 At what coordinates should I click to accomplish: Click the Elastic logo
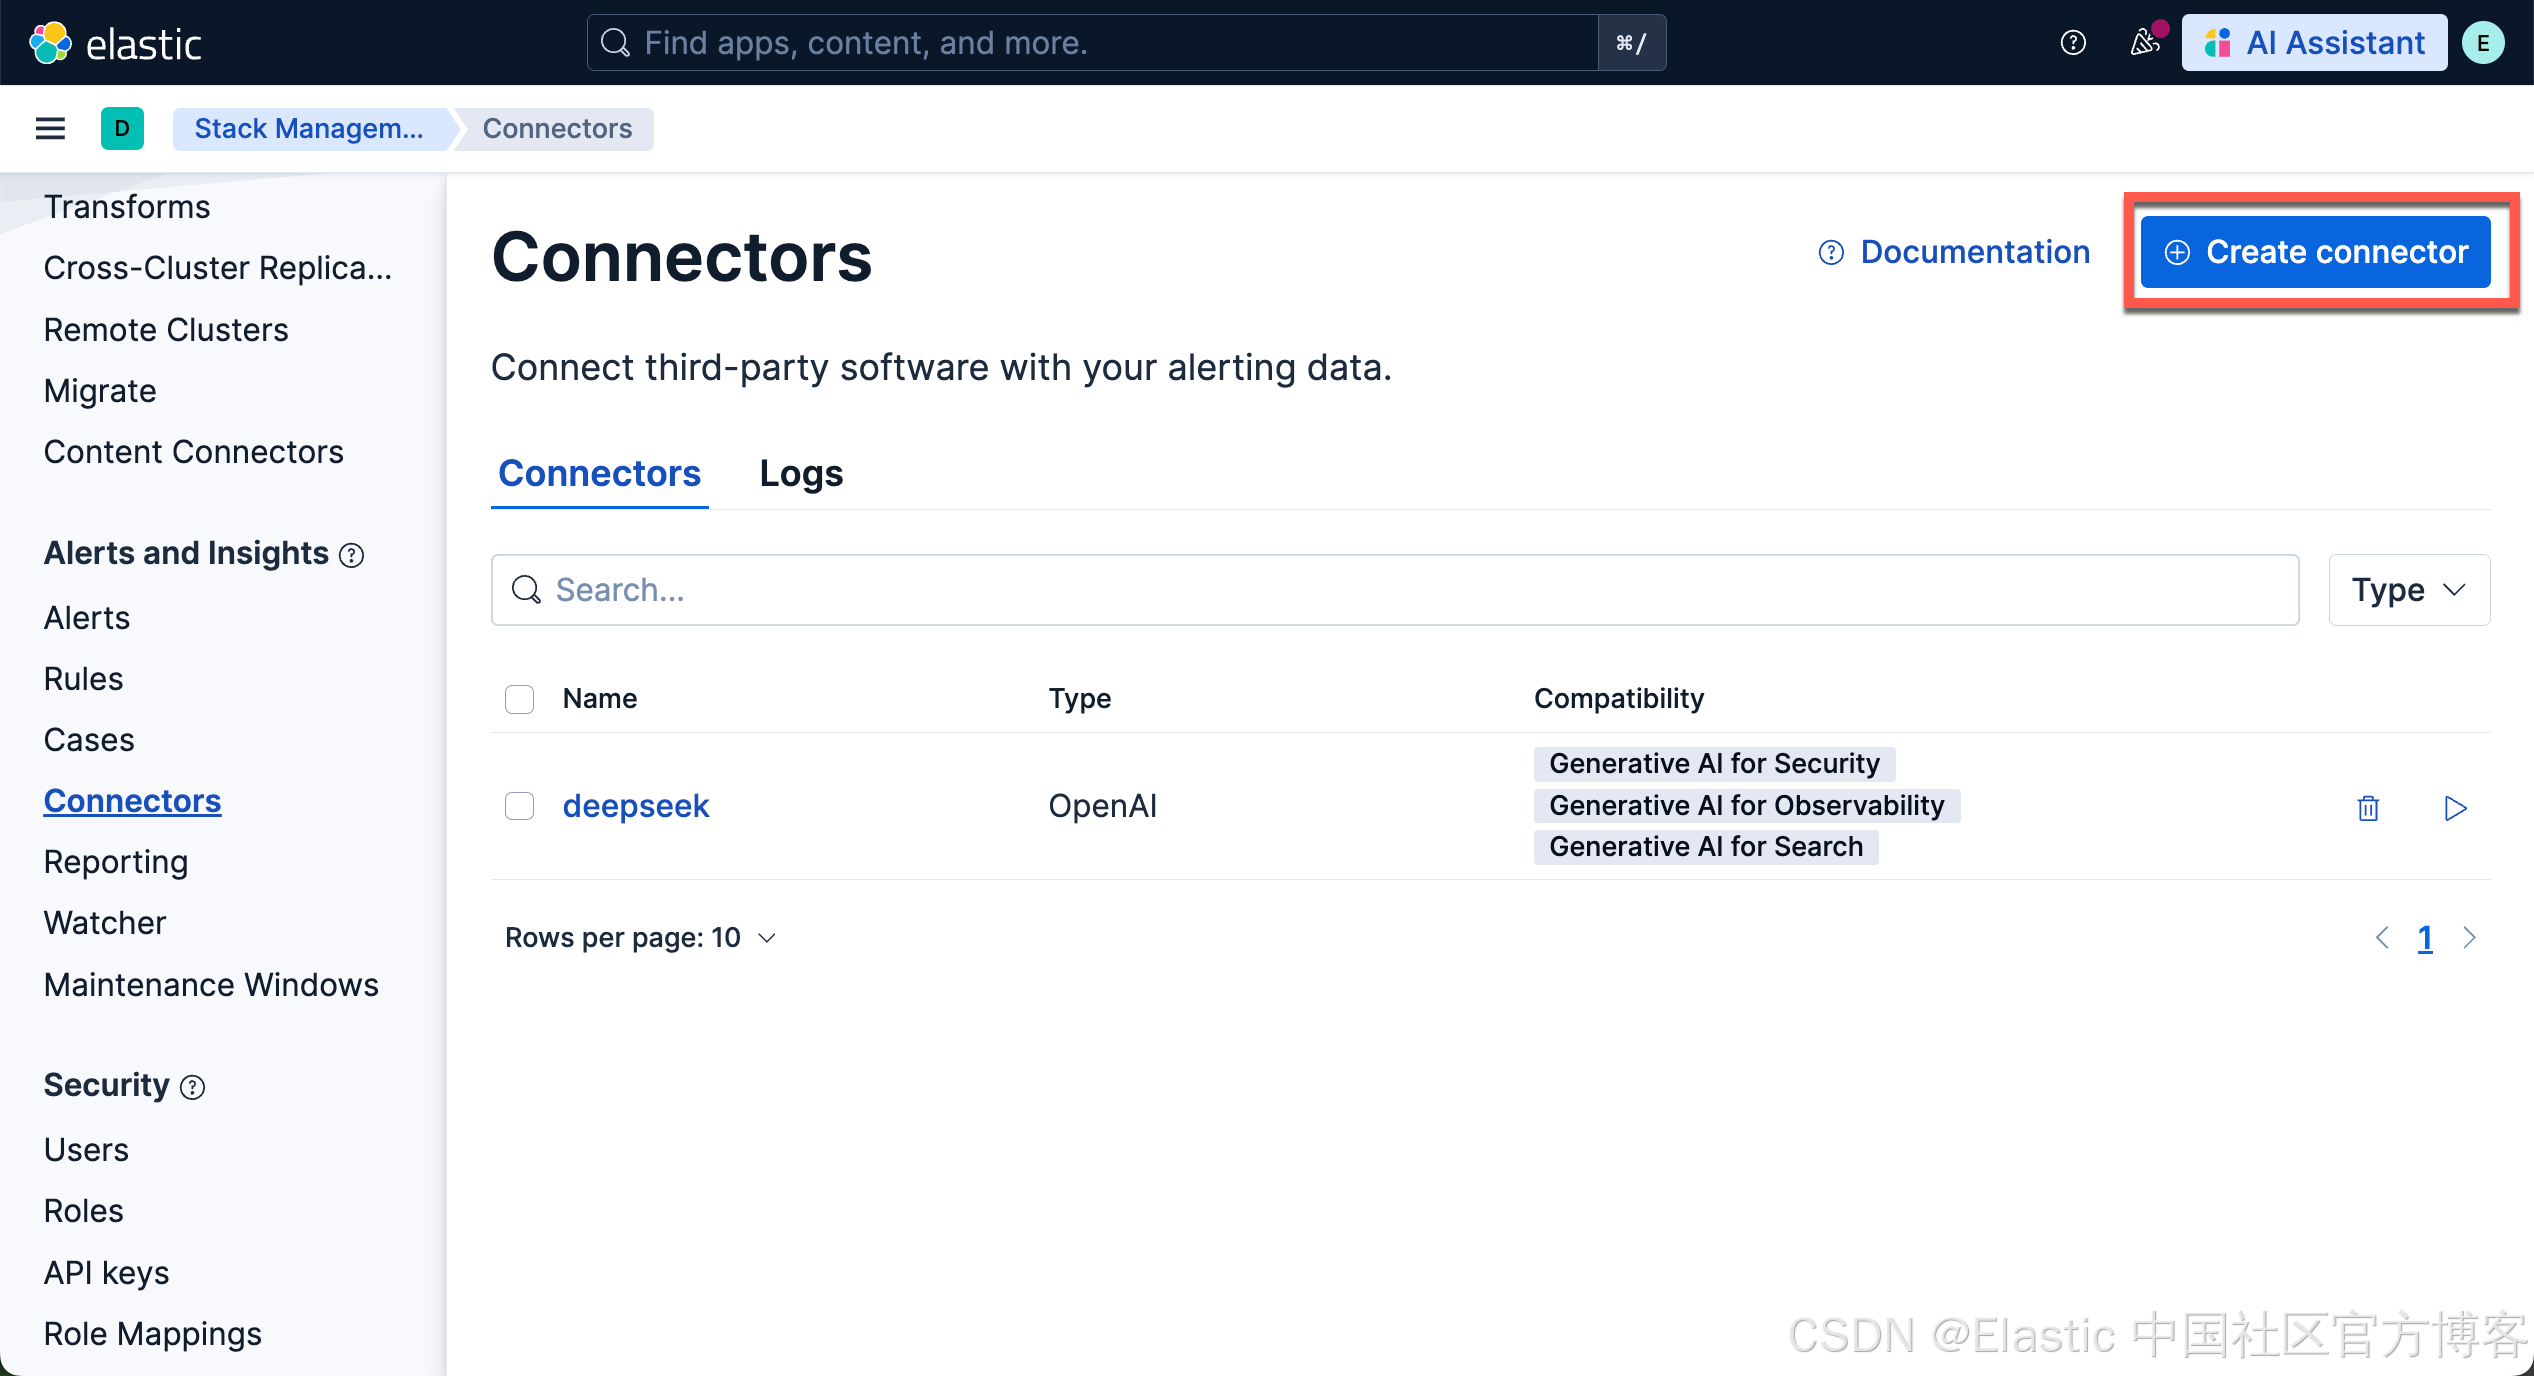pyautogui.click(x=115, y=43)
